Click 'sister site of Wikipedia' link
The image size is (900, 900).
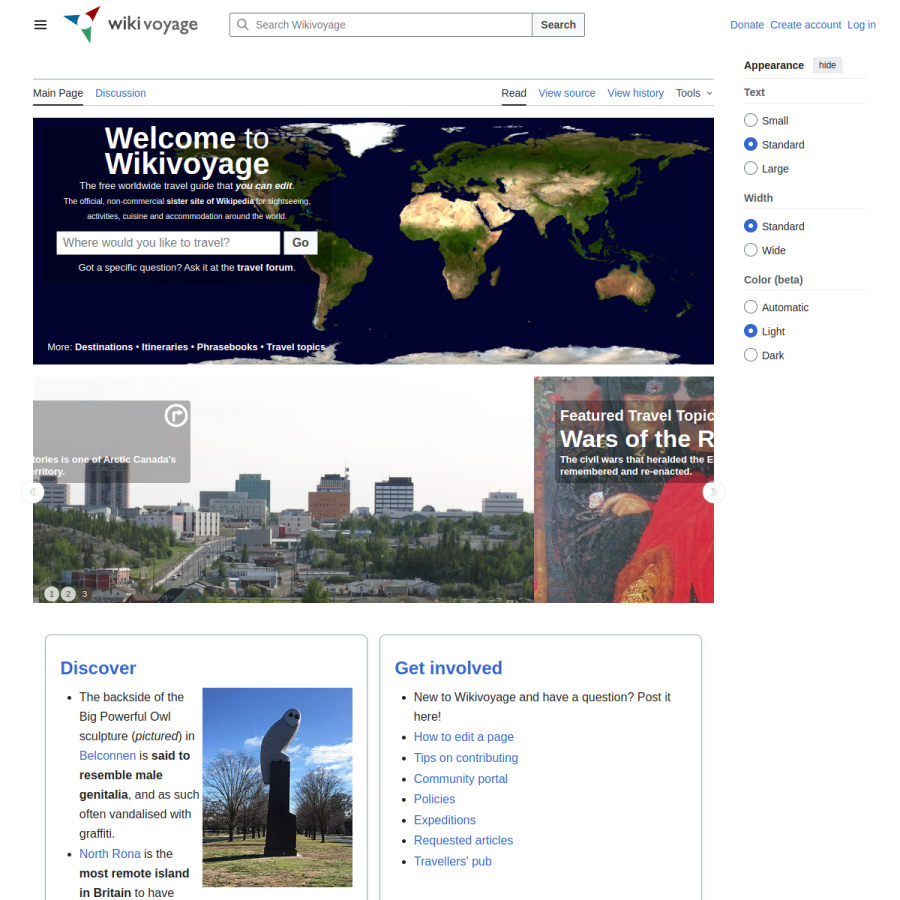tap(210, 201)
